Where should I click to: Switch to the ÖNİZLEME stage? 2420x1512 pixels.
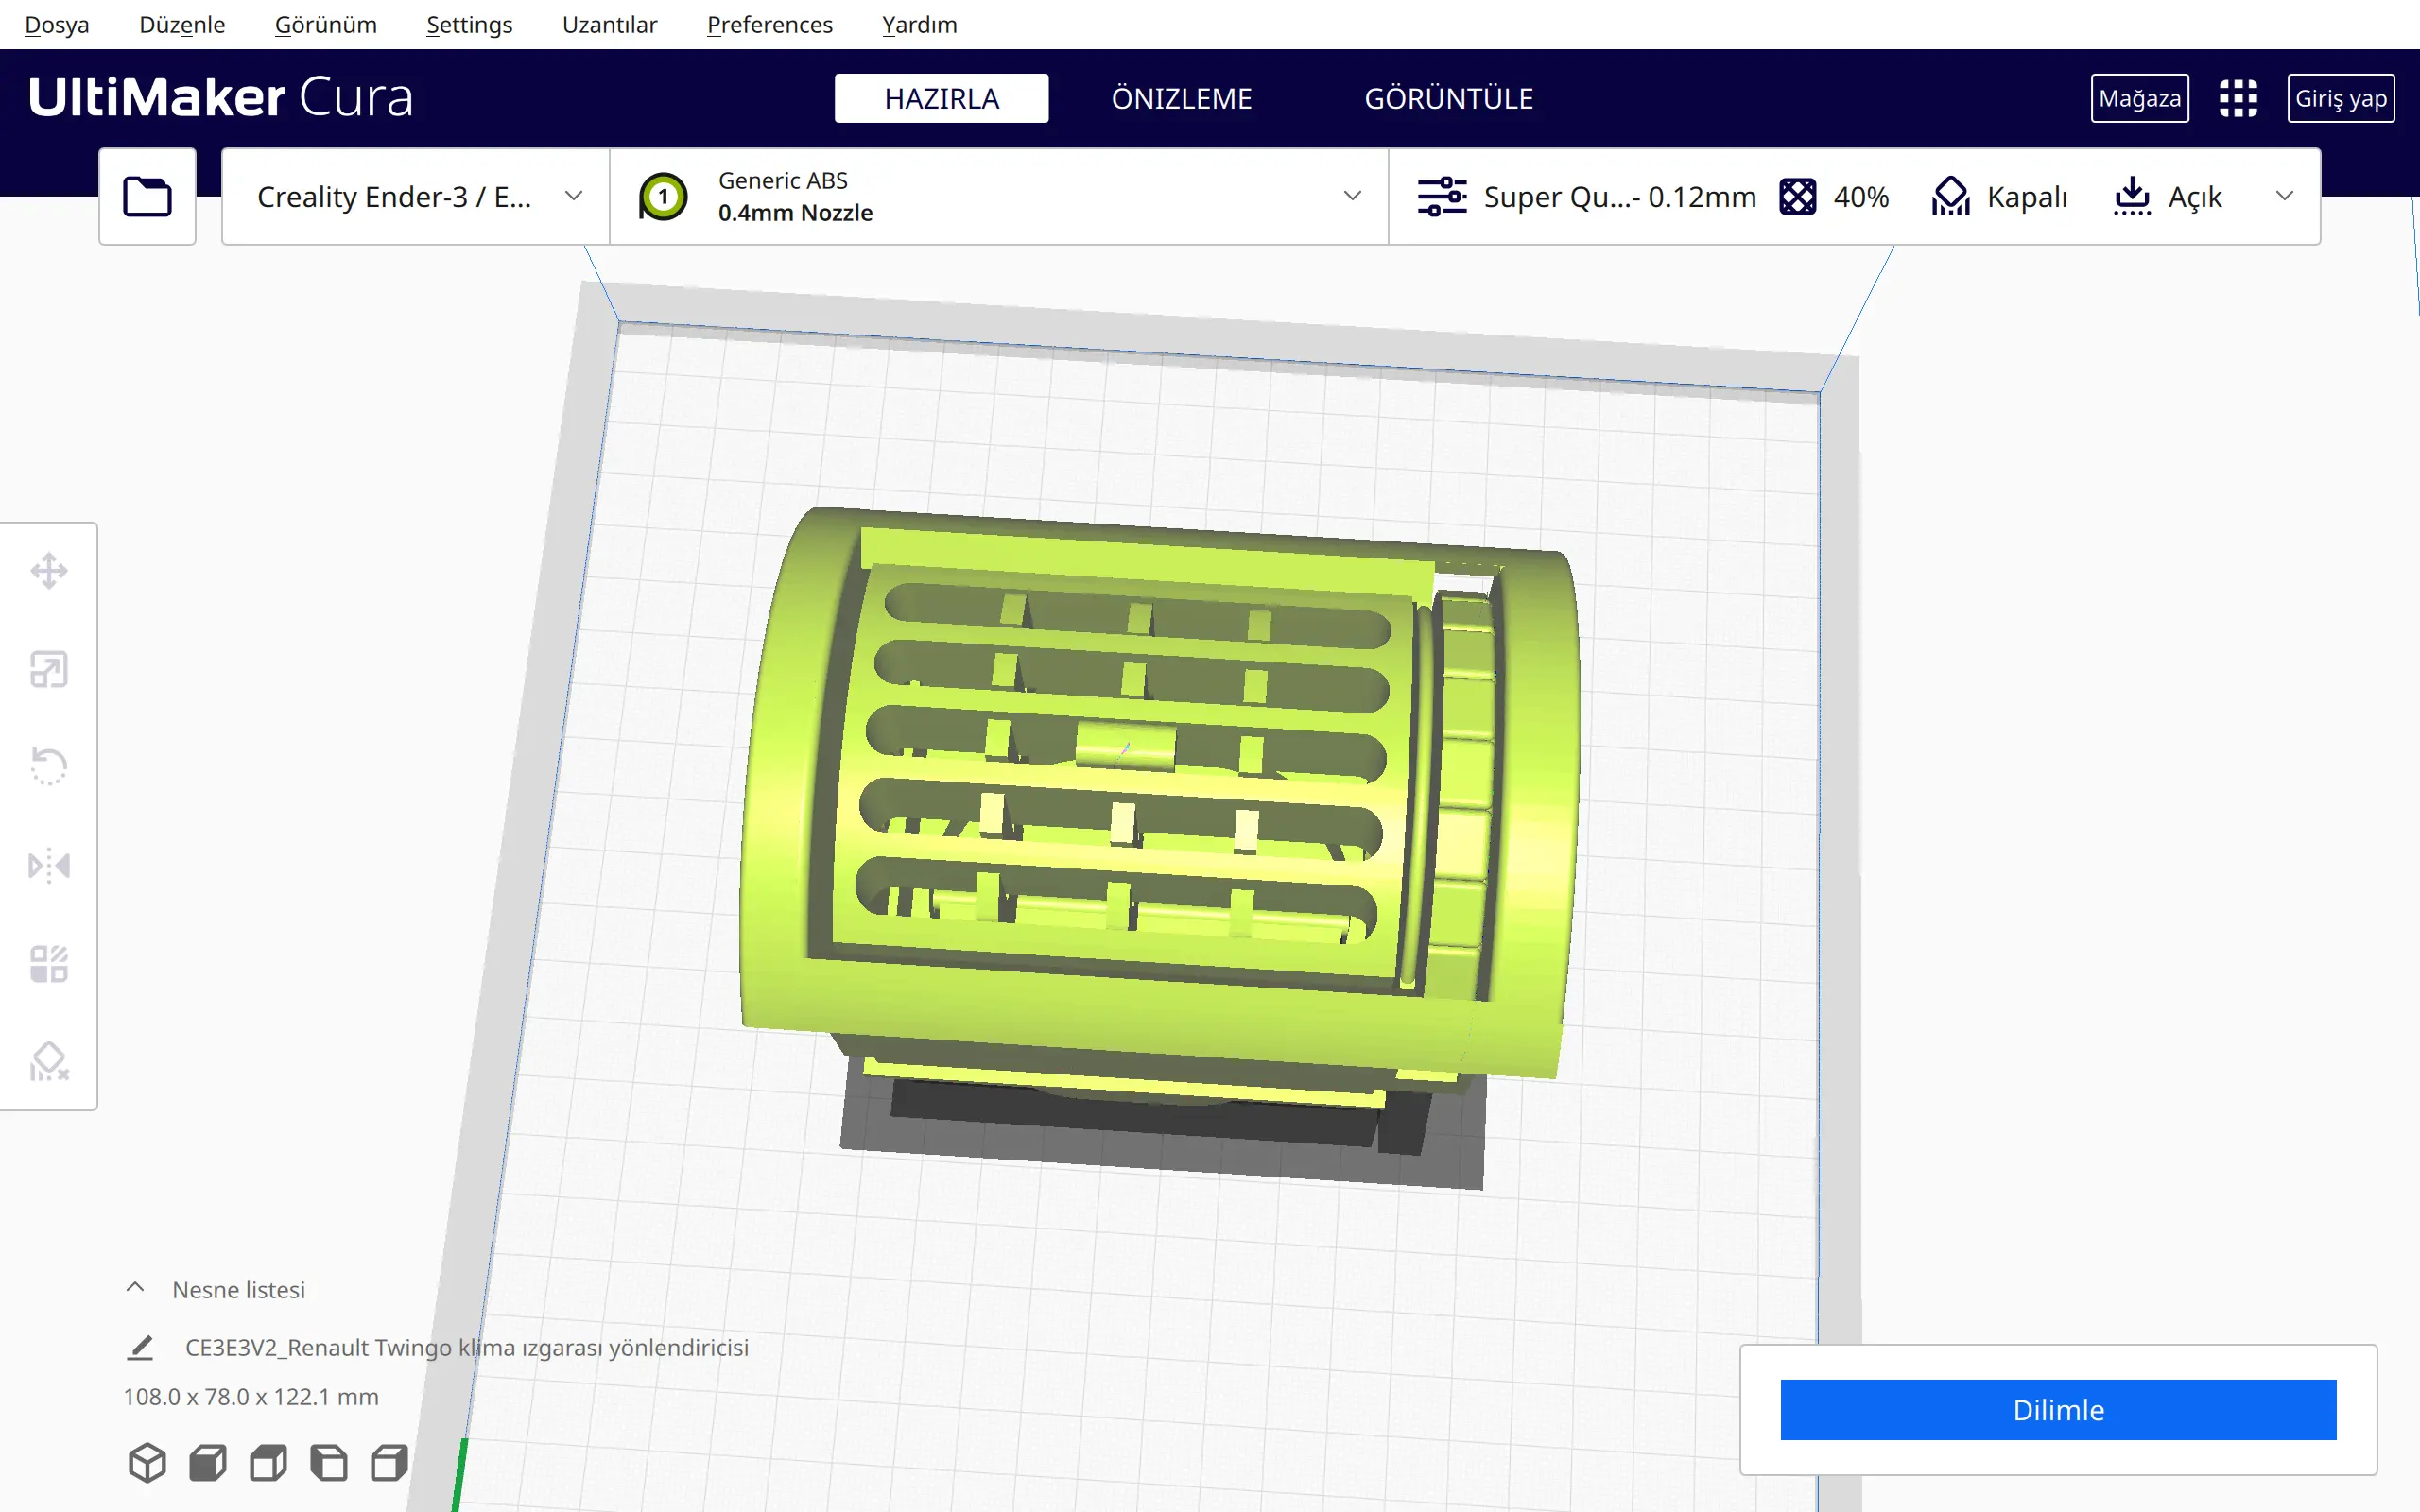click(x=1182, y=98)
